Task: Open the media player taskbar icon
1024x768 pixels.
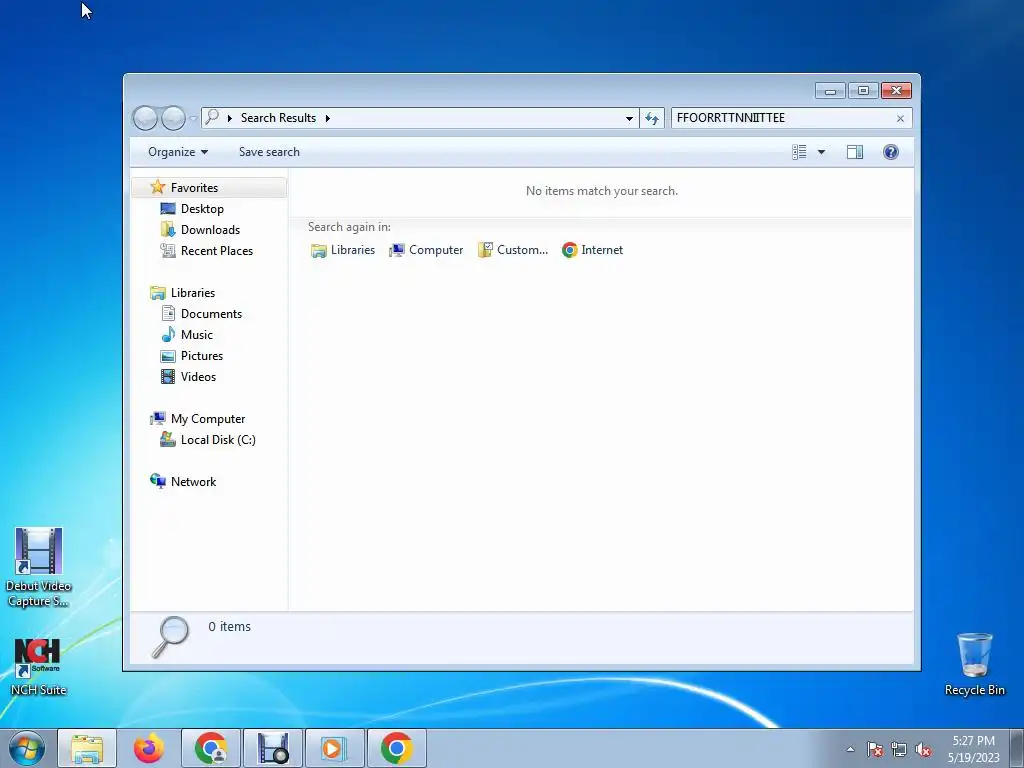Action: [334, 748]
